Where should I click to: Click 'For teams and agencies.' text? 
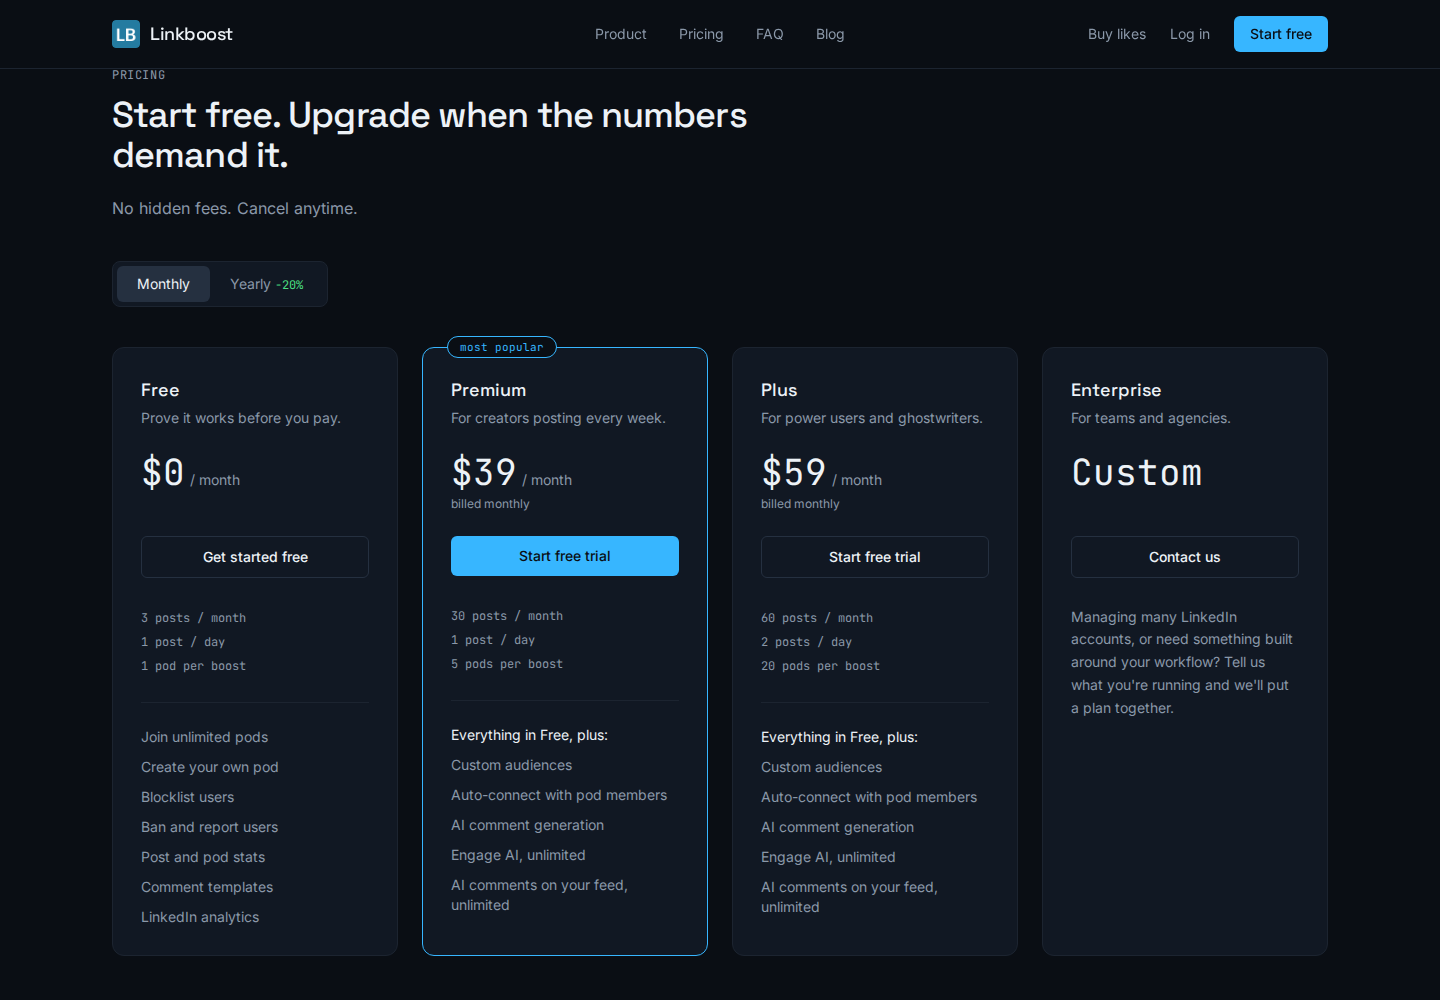pyautogui.click(x=1151, y=418)
